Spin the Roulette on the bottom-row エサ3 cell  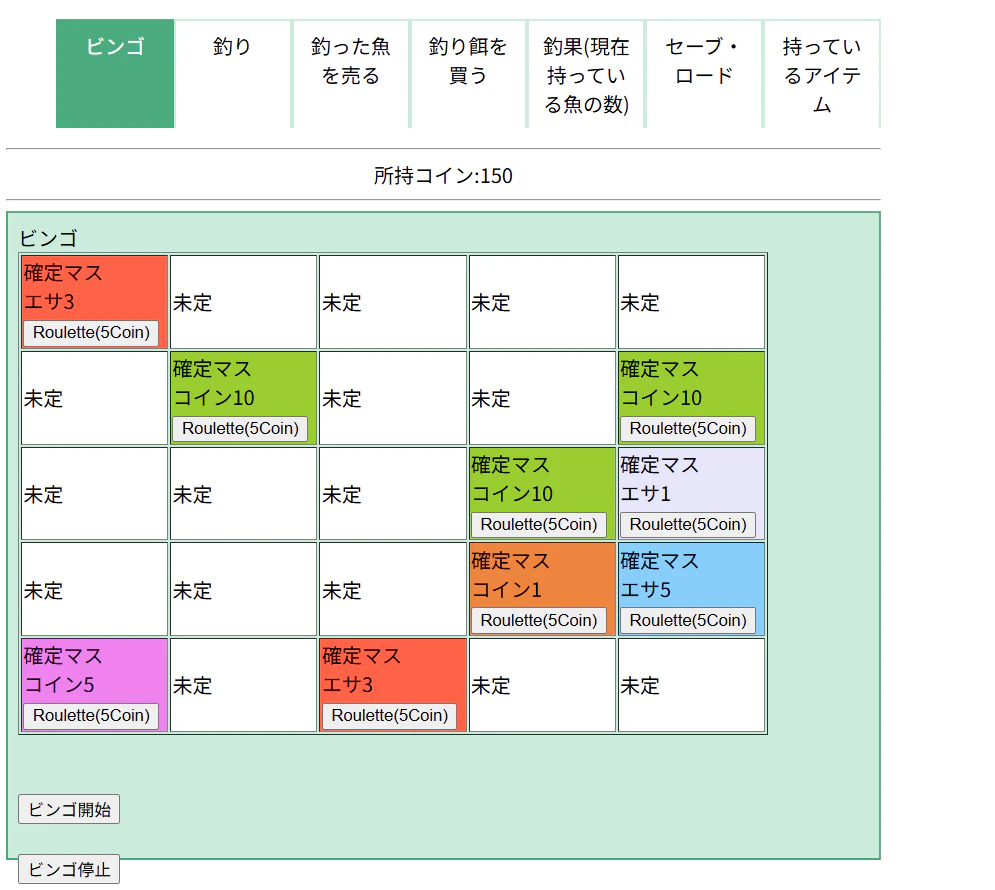coord(390,715)
